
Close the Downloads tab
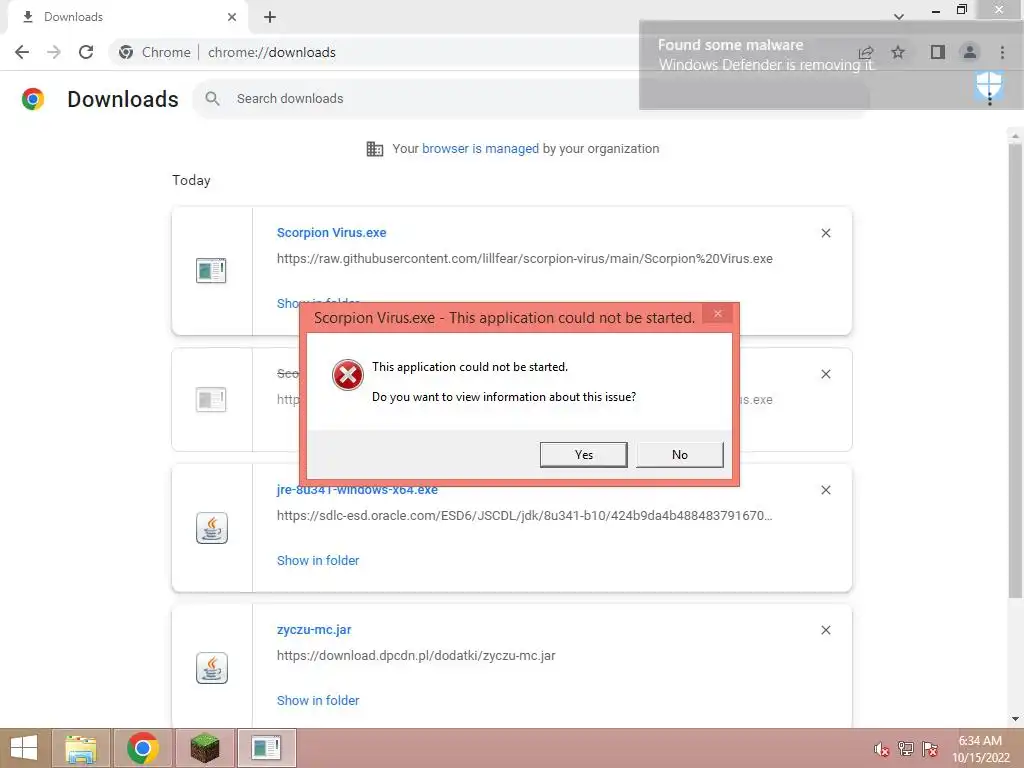click(x=231, y=17)
